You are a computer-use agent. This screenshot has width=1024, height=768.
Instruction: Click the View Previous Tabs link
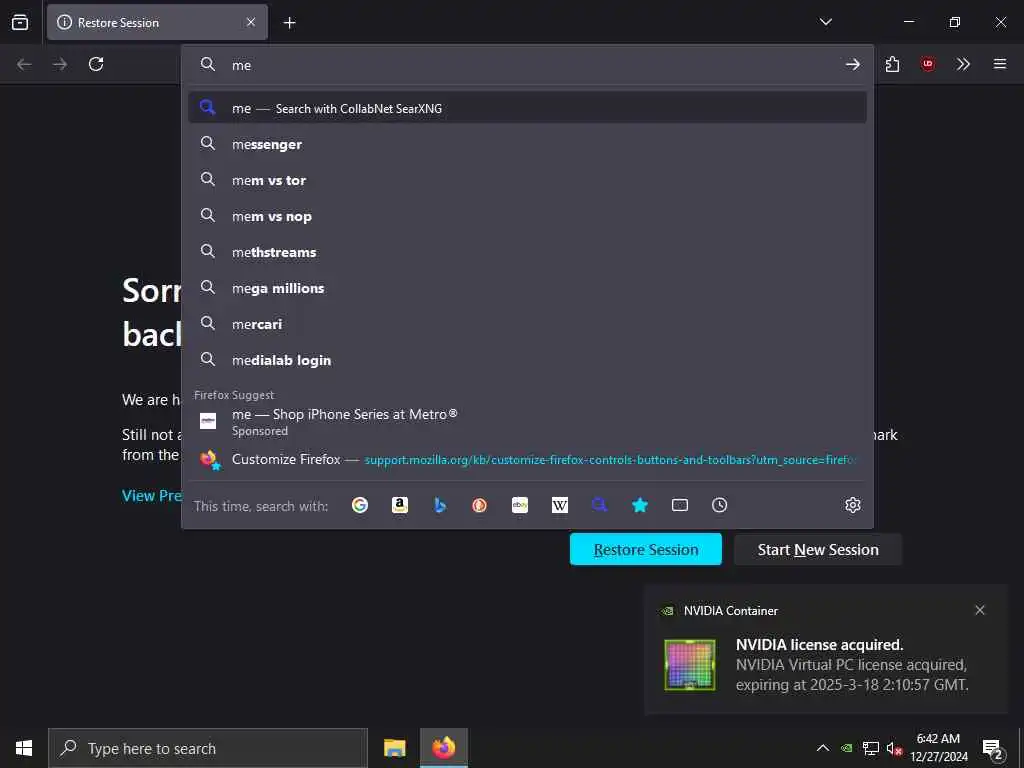coord(152,496)
